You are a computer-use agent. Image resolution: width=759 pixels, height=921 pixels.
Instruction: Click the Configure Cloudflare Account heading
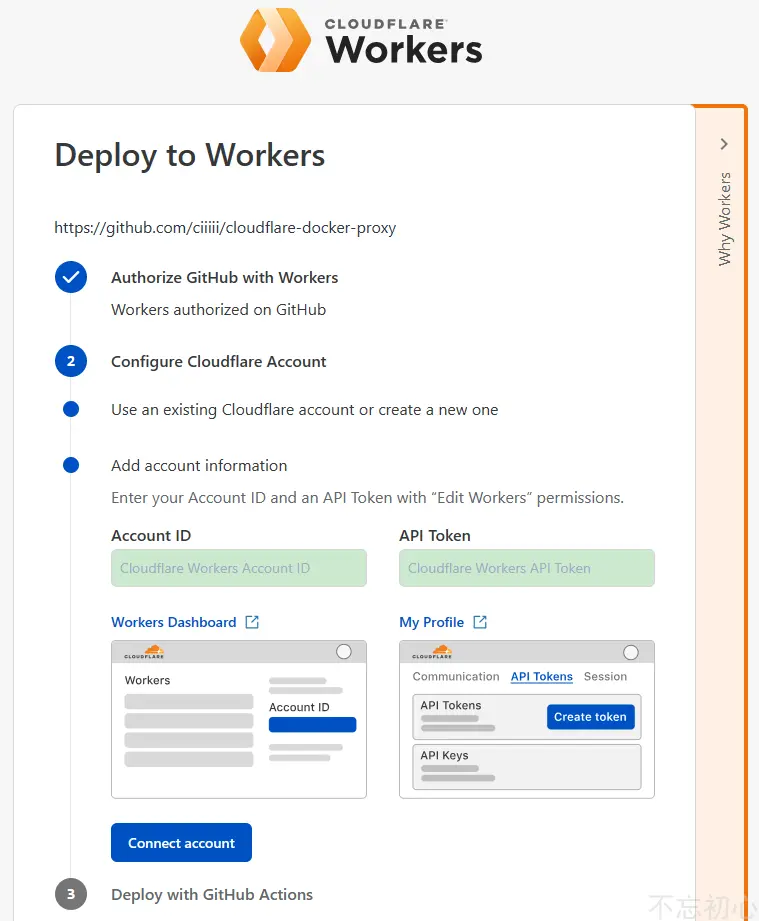pos(219,361)
